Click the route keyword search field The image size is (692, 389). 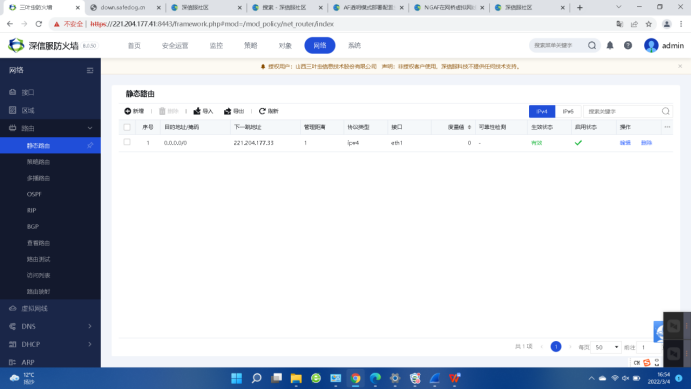coord(623,112)
